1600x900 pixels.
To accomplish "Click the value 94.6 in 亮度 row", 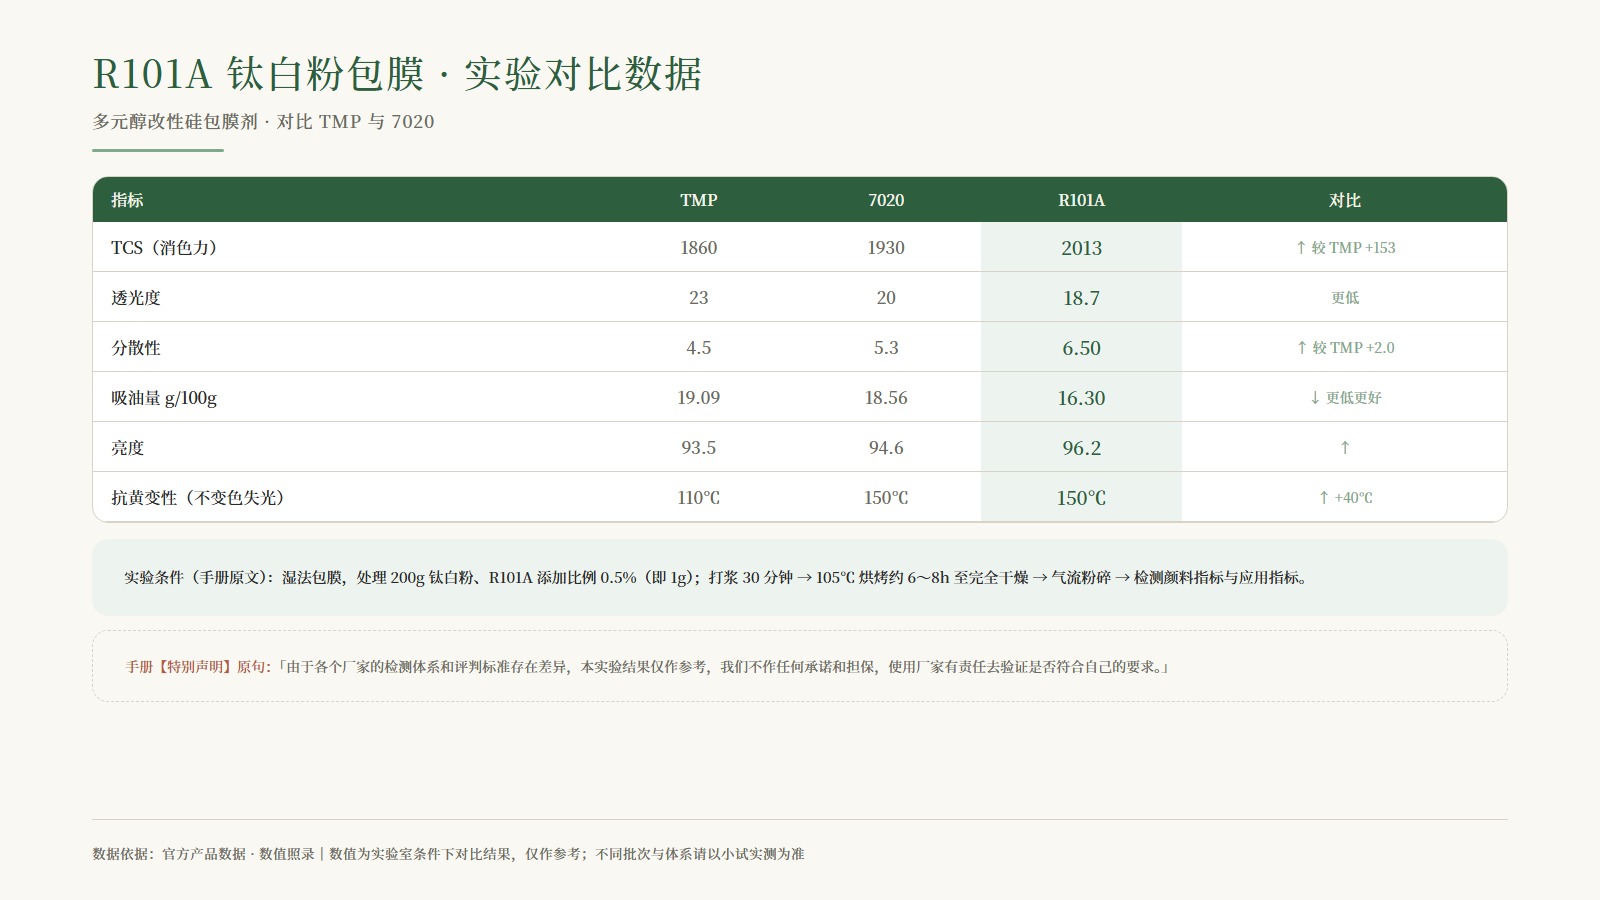I will pyautogui.click(x=886, y=447).
